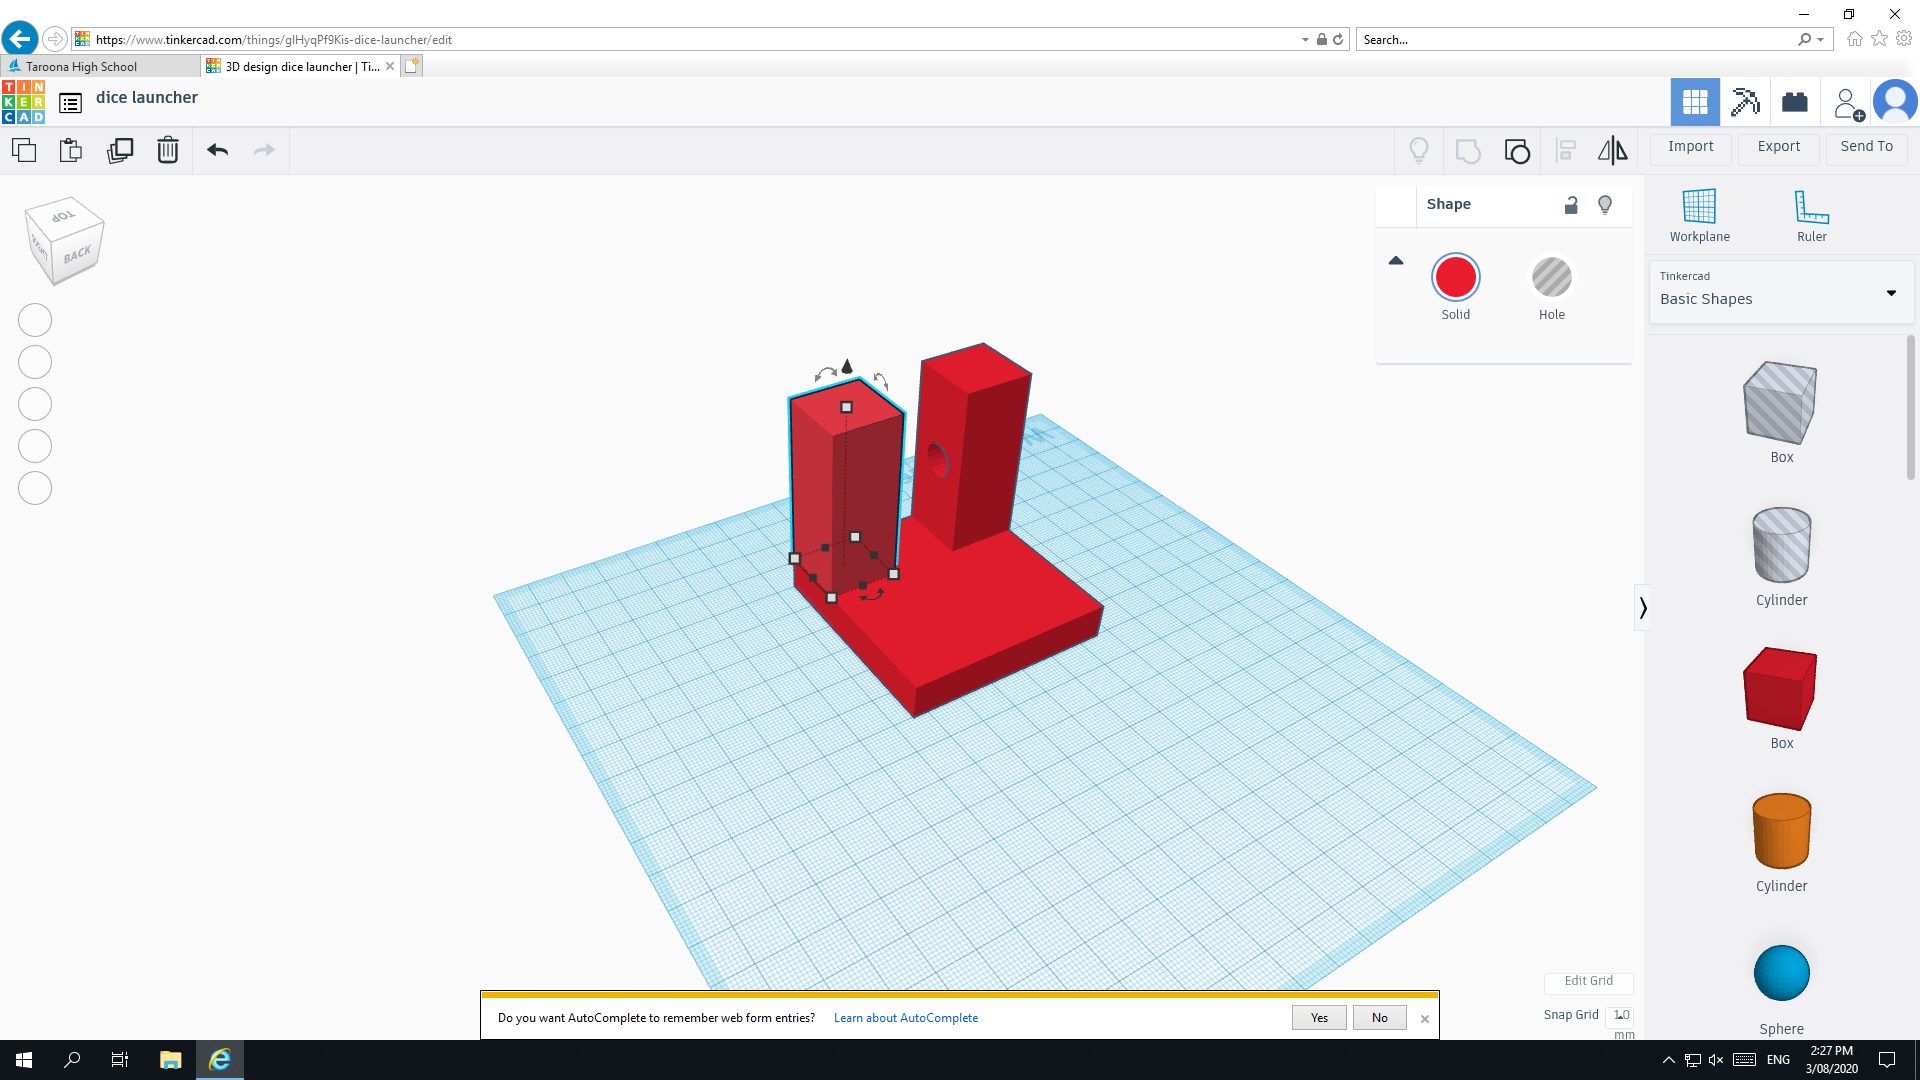Viewport: 1920px width, 1080px height.
Task: Open the address bar dropdown arrow
Action: tap(1305, 39)
